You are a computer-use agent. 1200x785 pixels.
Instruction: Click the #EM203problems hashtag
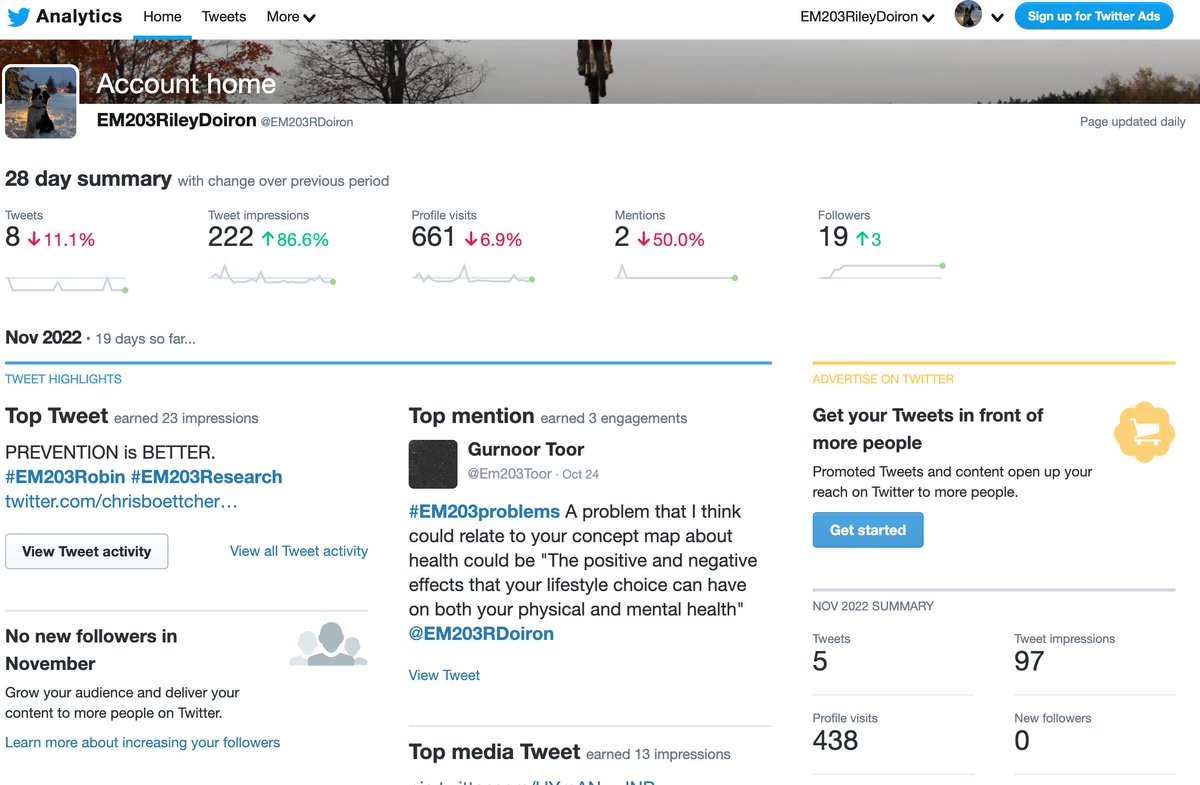pos(484,512)
